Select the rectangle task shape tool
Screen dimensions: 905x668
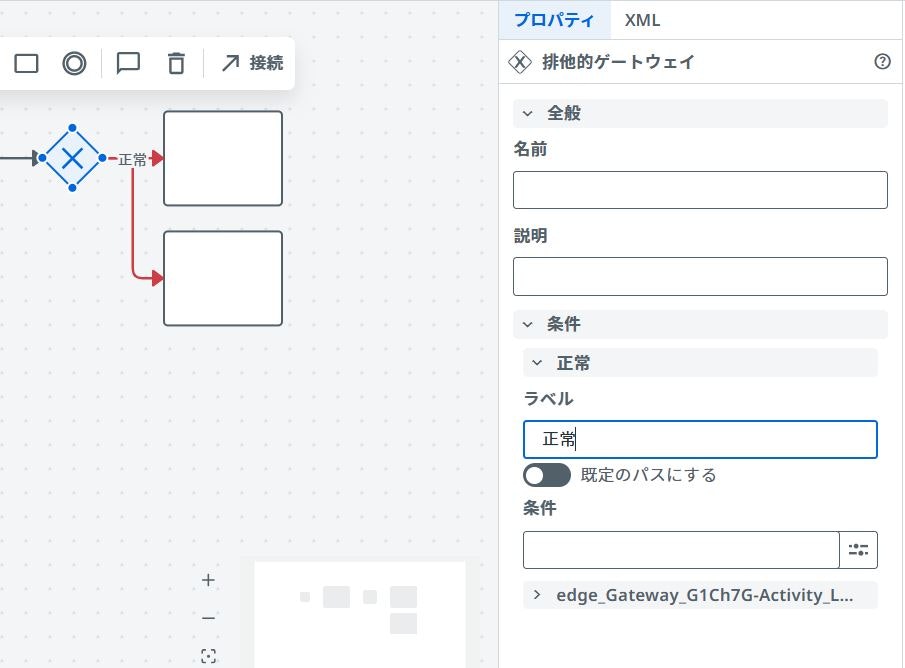coord(26,63)
